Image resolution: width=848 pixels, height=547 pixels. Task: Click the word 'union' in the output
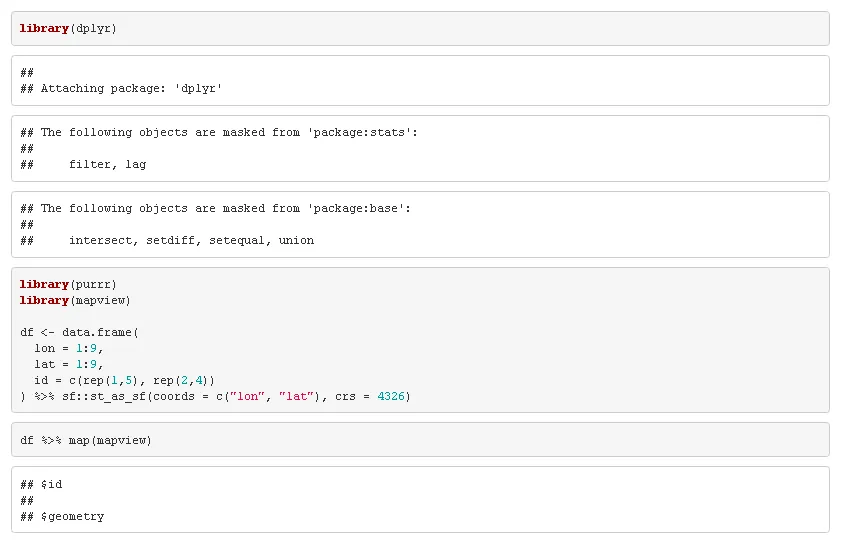tap(296, 240)
